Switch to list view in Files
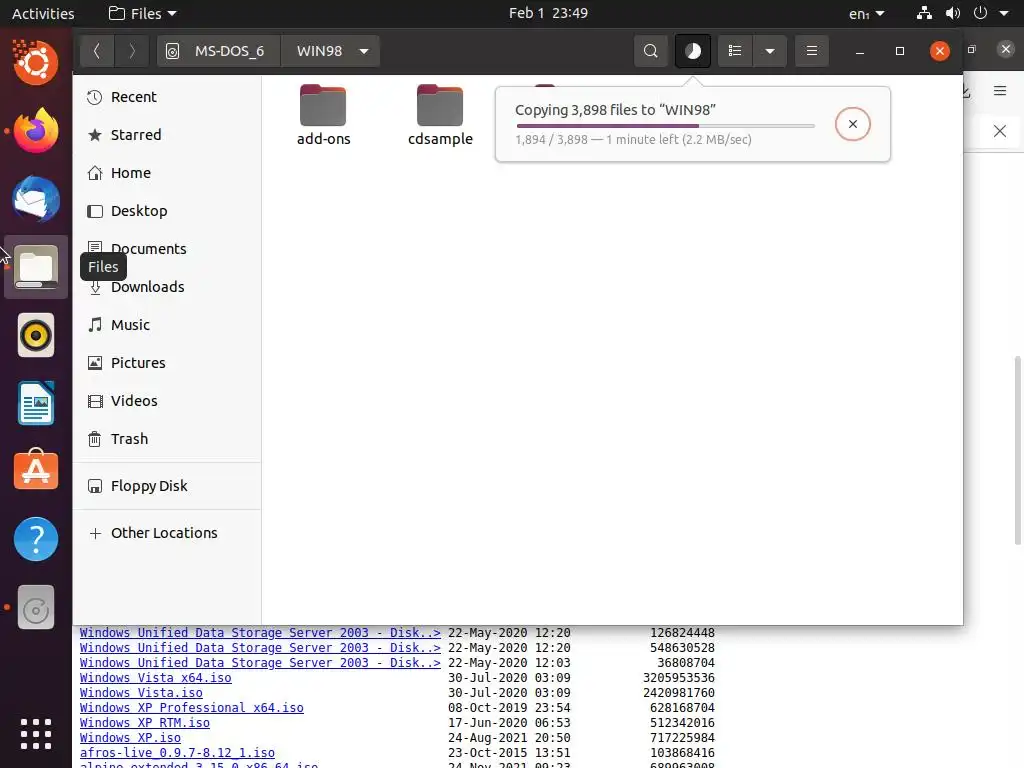The height and width of the screenshot is (768, 1024). pos(735,51)
